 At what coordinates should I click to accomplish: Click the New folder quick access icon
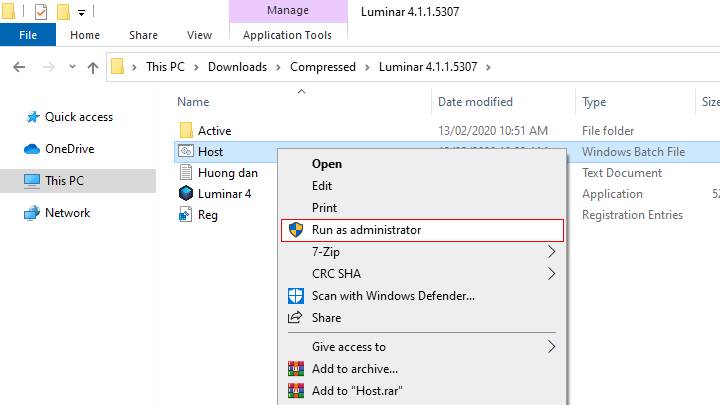(63, 11)
